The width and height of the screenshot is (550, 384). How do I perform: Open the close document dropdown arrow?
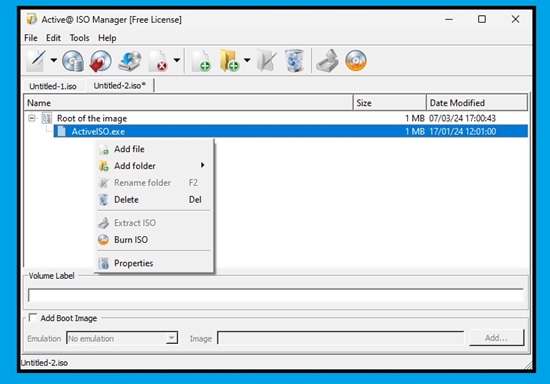tap(177, 60)
